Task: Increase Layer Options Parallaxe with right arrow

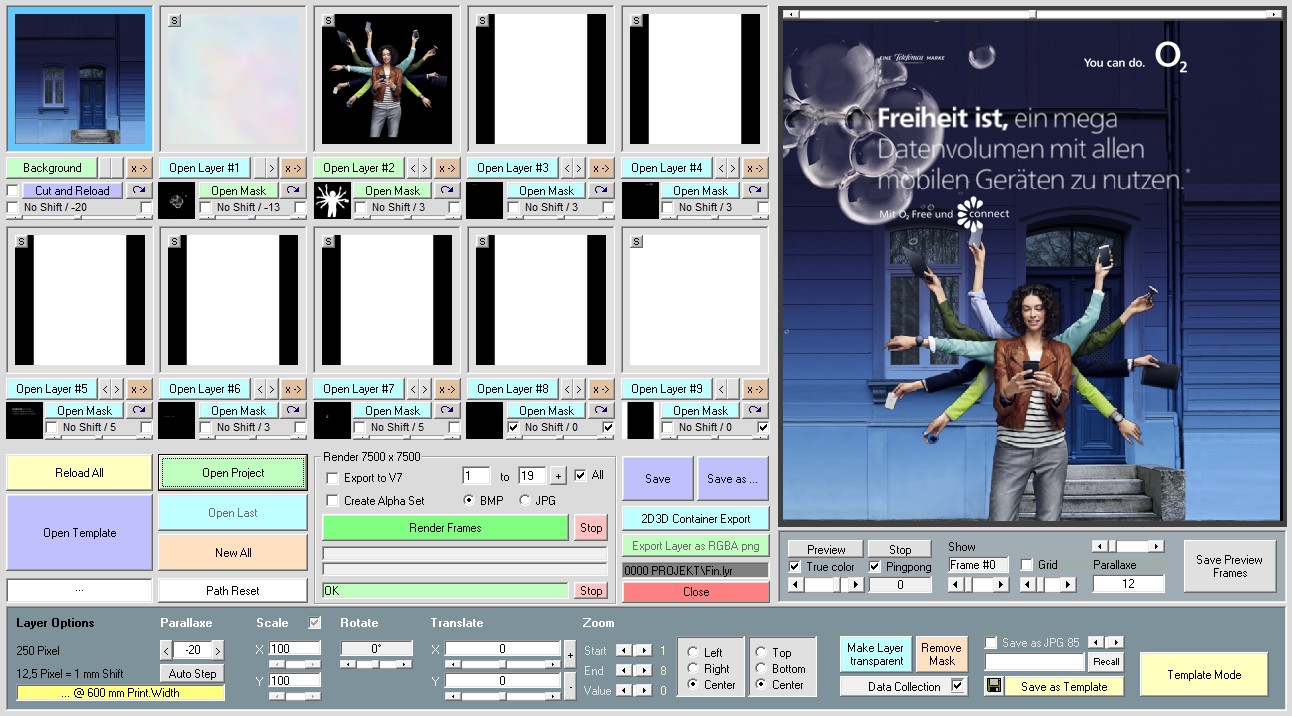Action: [218, 650]
